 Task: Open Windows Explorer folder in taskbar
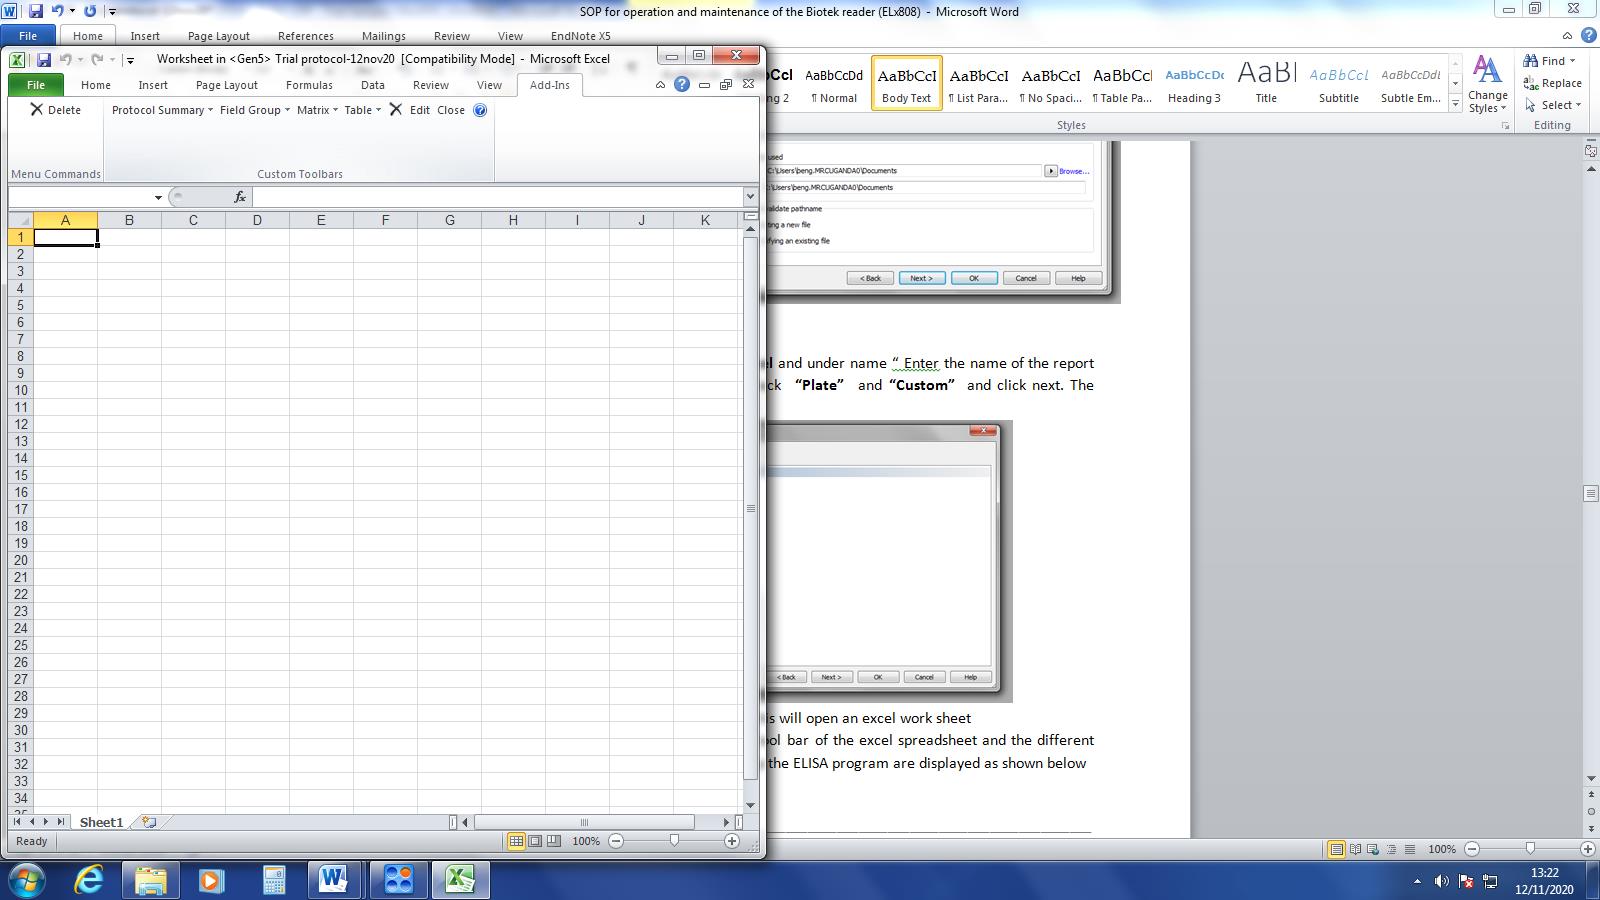click(151, 880)
